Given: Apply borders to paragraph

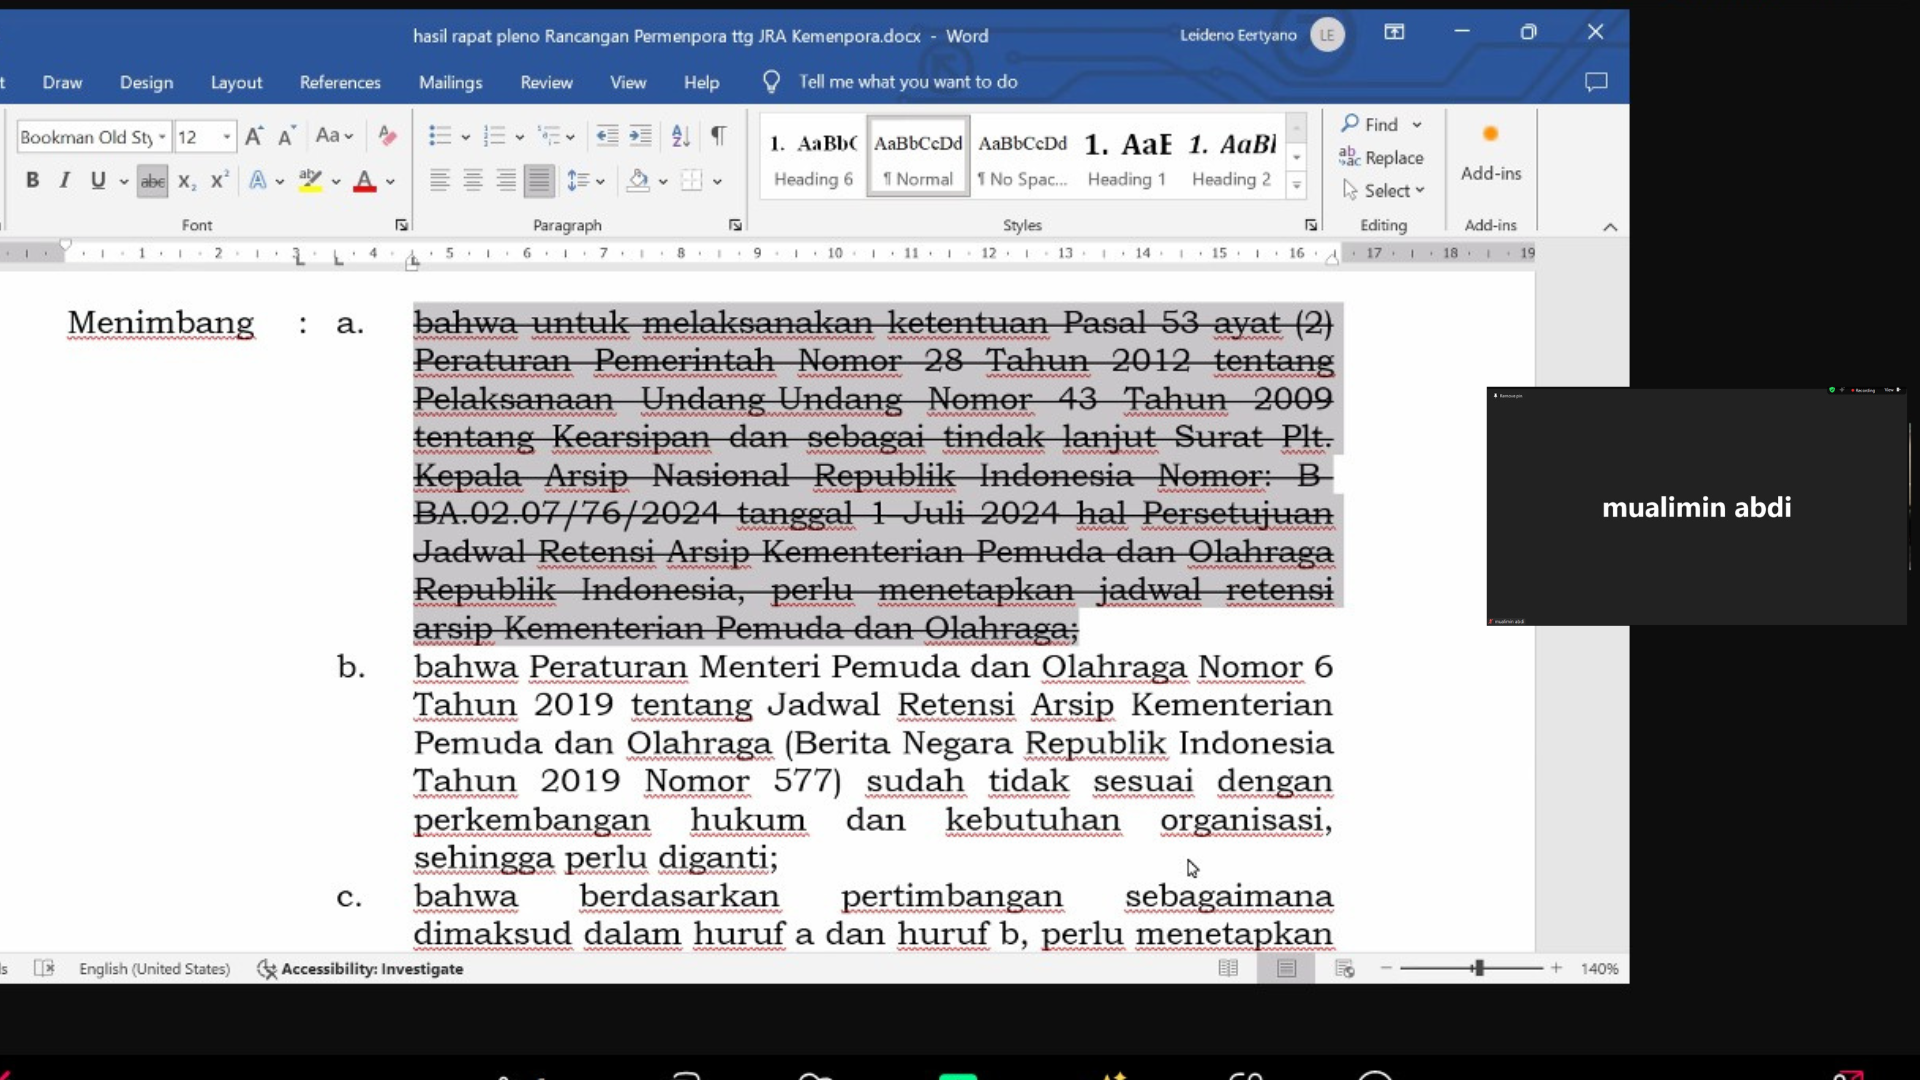Looking at the screenshot, I should pyautogui.click(x=691, y=181).
